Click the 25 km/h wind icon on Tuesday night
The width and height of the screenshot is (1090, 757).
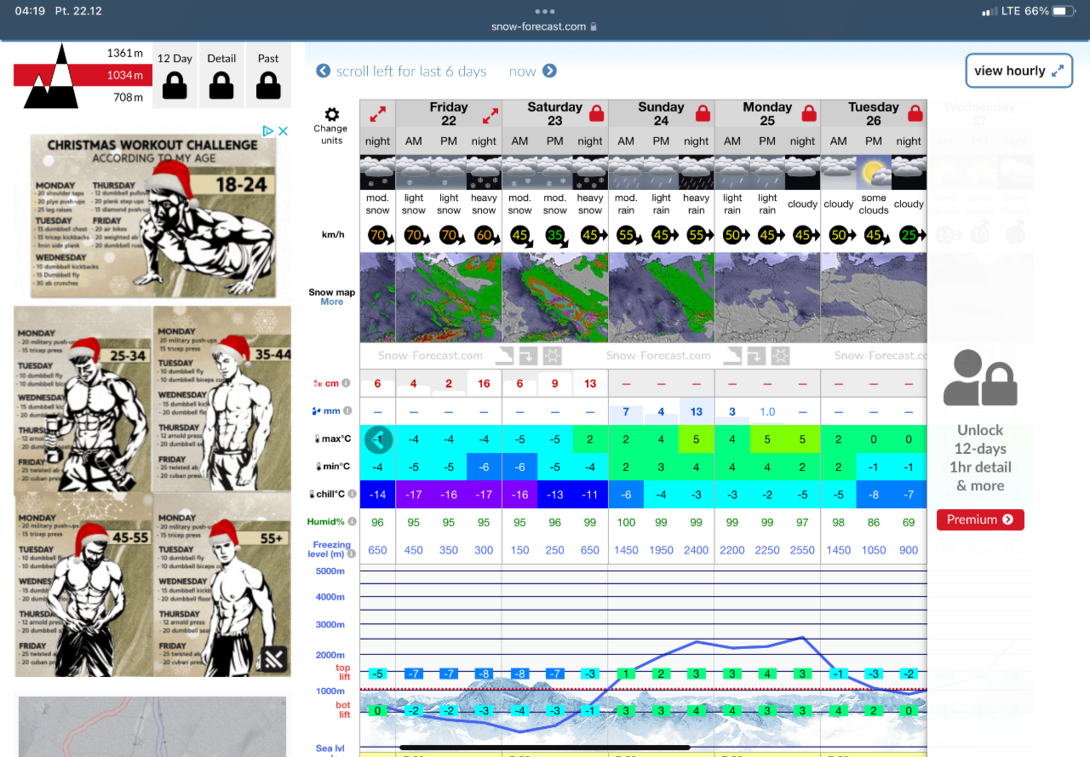pos(909,235)
